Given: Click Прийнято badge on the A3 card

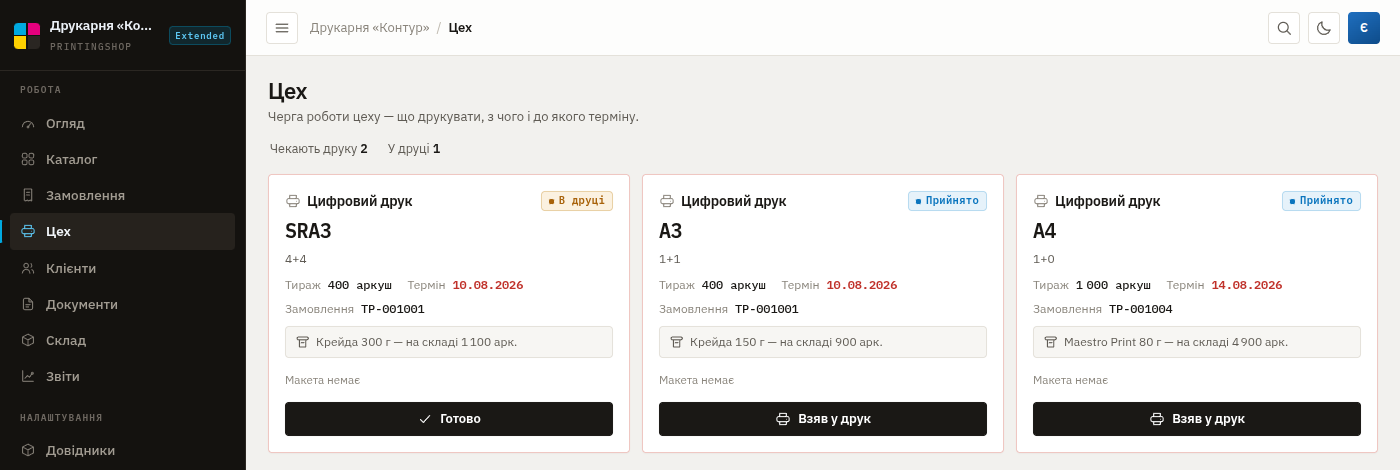Looking at the screenshot, I should 947,201.
